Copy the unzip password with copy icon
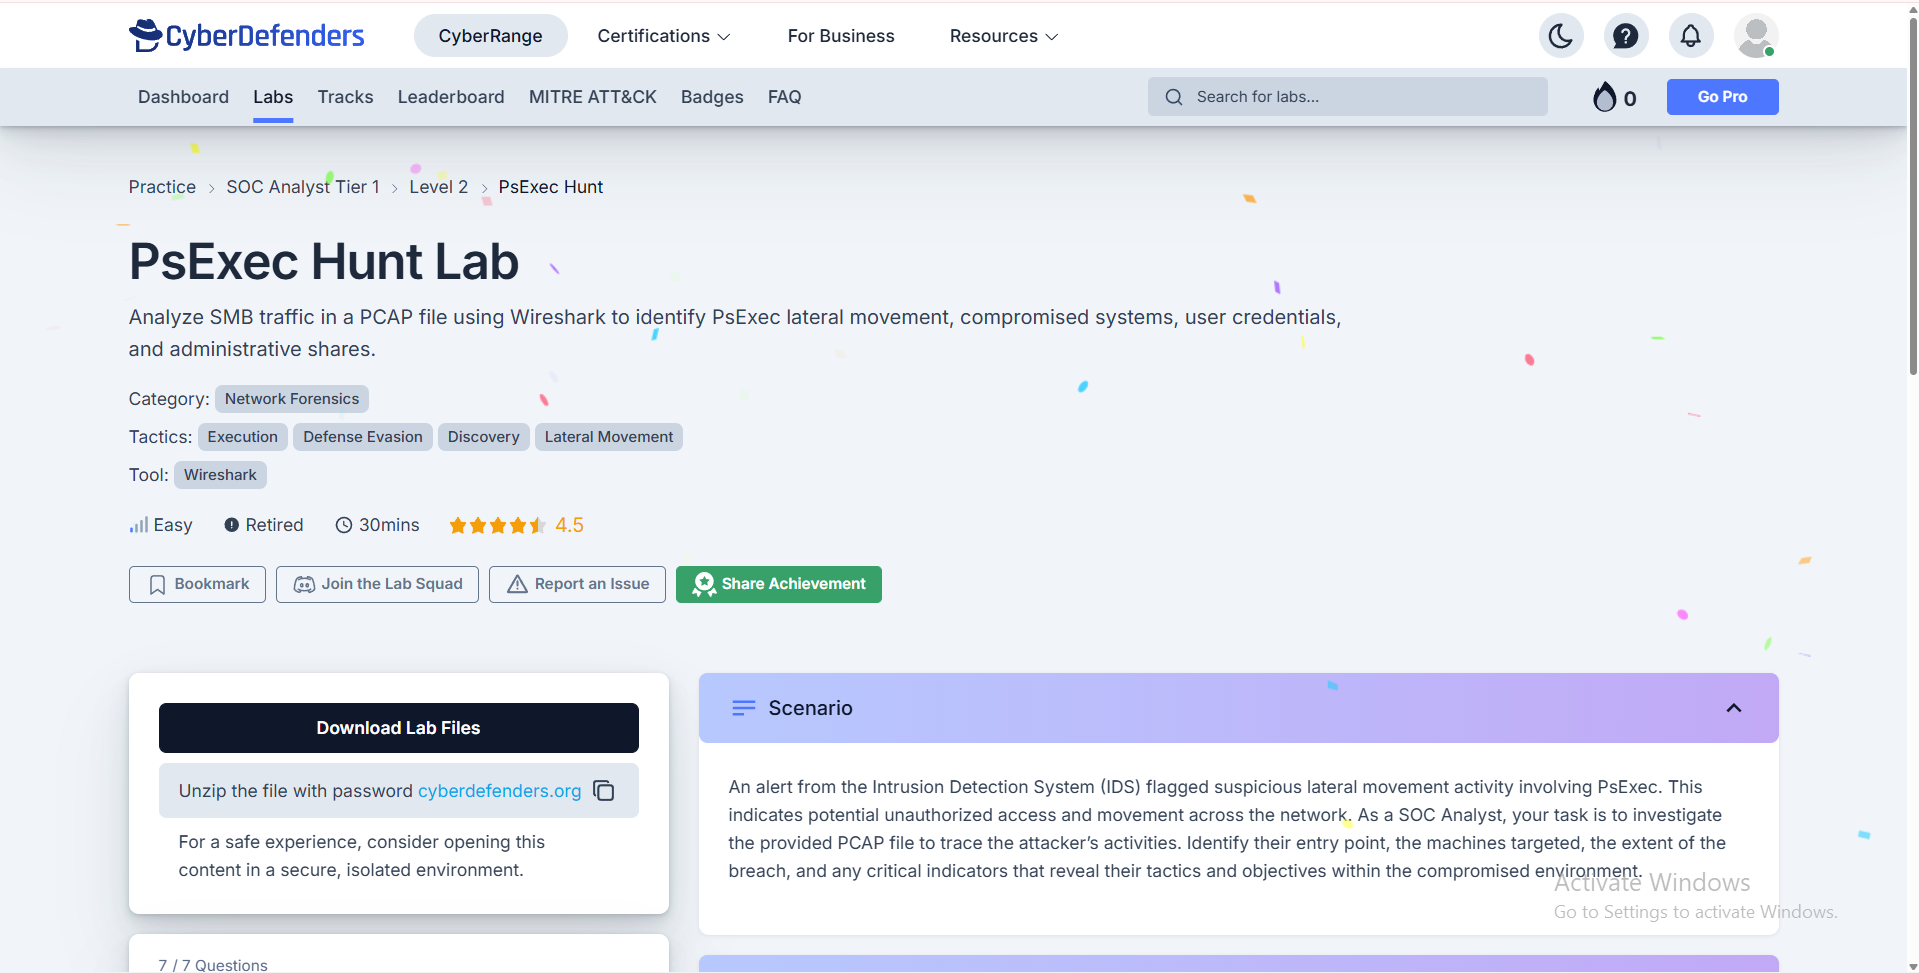The height and width of the screenshot is (973, 1919). pyautogui.click(x=604, y=791)
